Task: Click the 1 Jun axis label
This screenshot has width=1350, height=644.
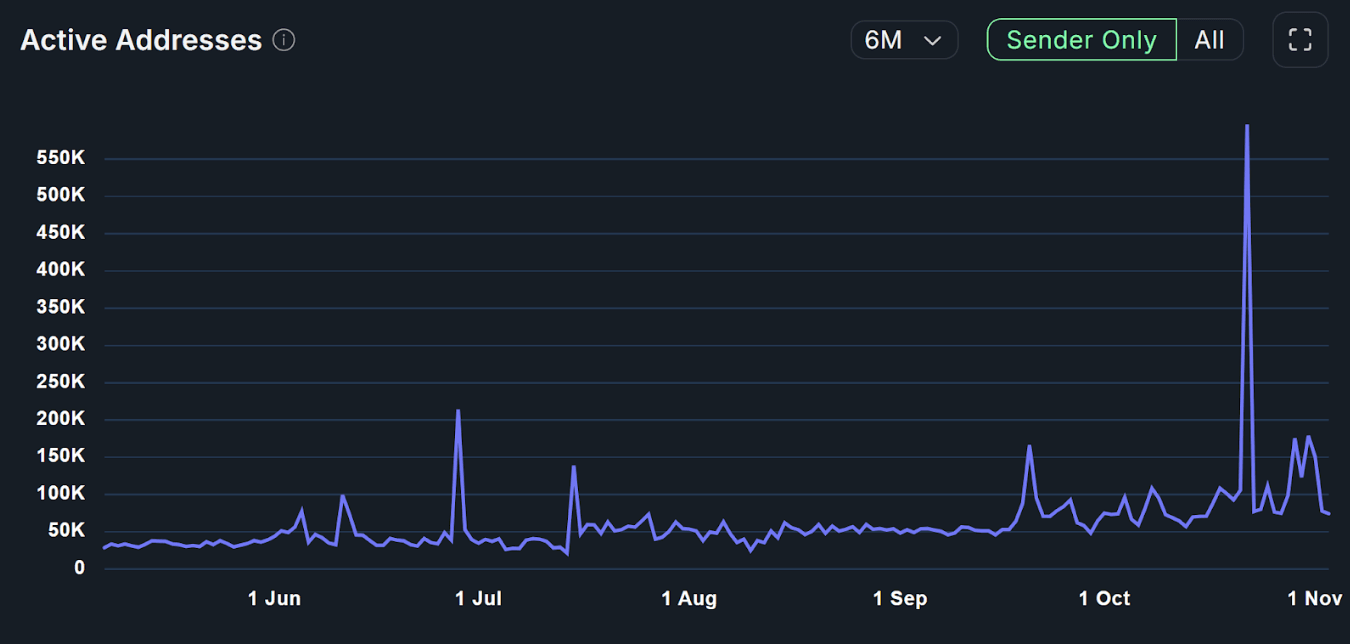Action: click(274, 599)
